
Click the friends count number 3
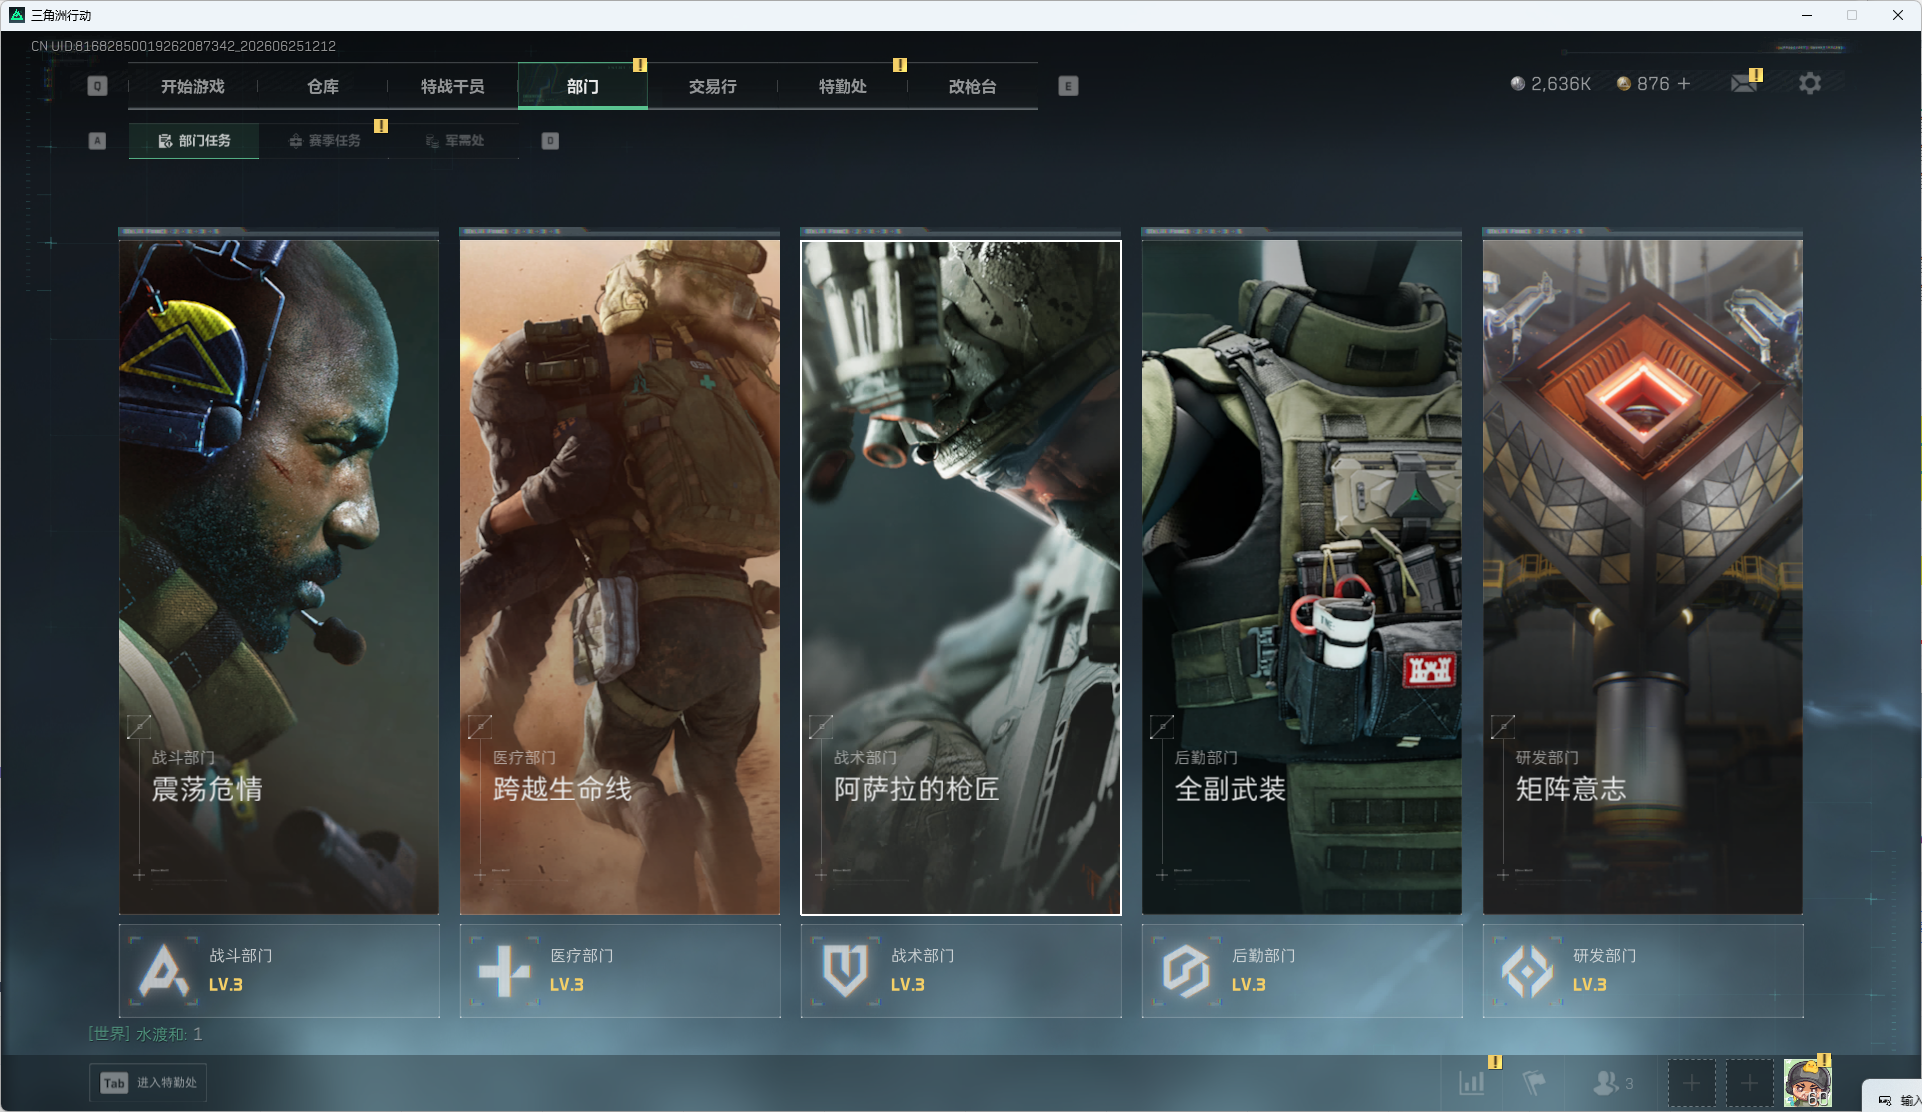click(x=1629, y=1083)
